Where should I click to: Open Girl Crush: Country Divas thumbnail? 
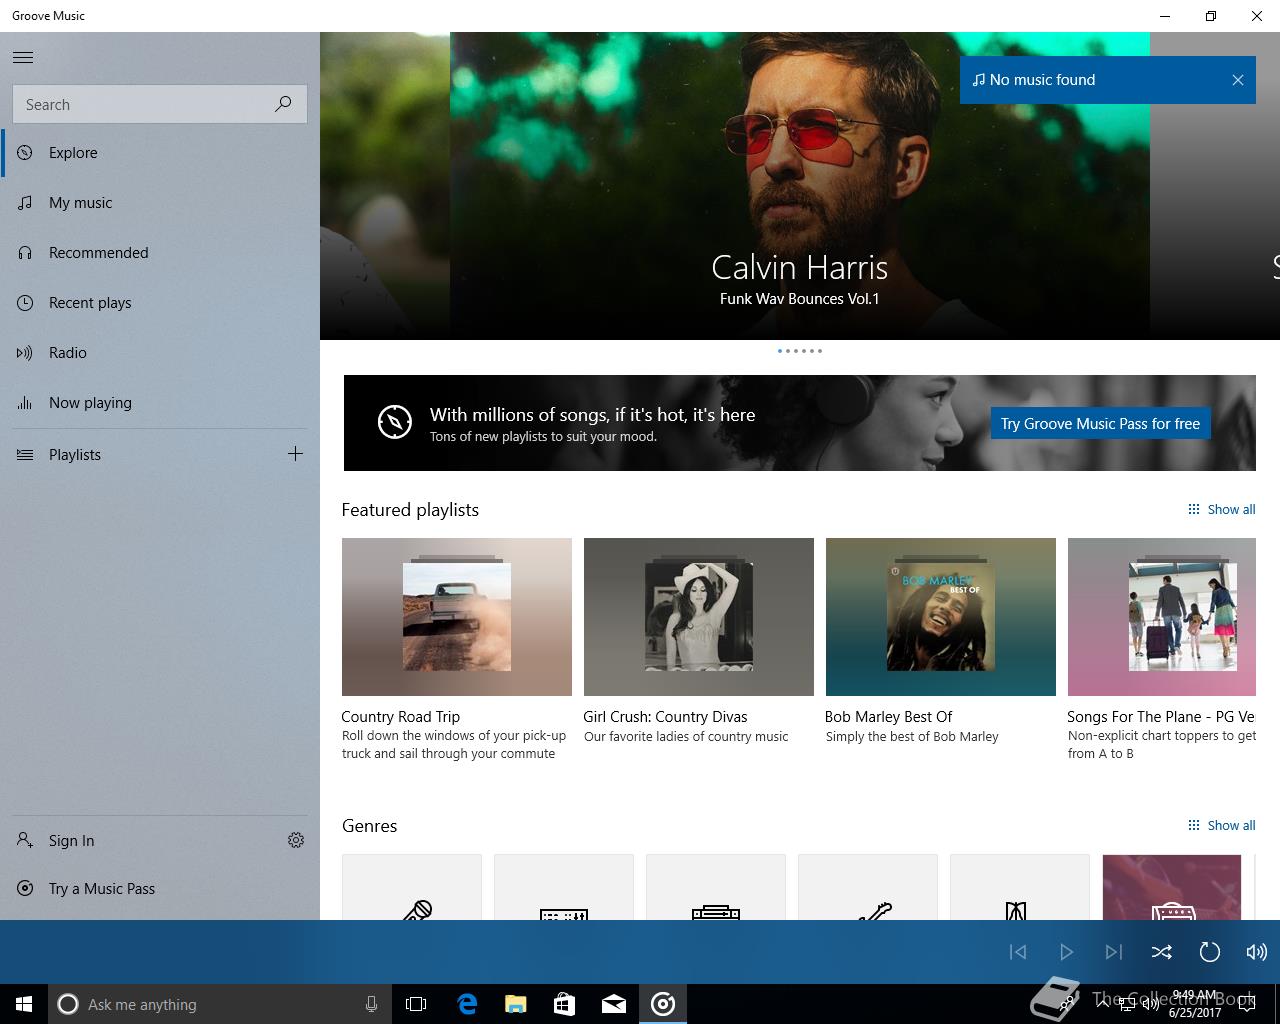tap(699, 617)
